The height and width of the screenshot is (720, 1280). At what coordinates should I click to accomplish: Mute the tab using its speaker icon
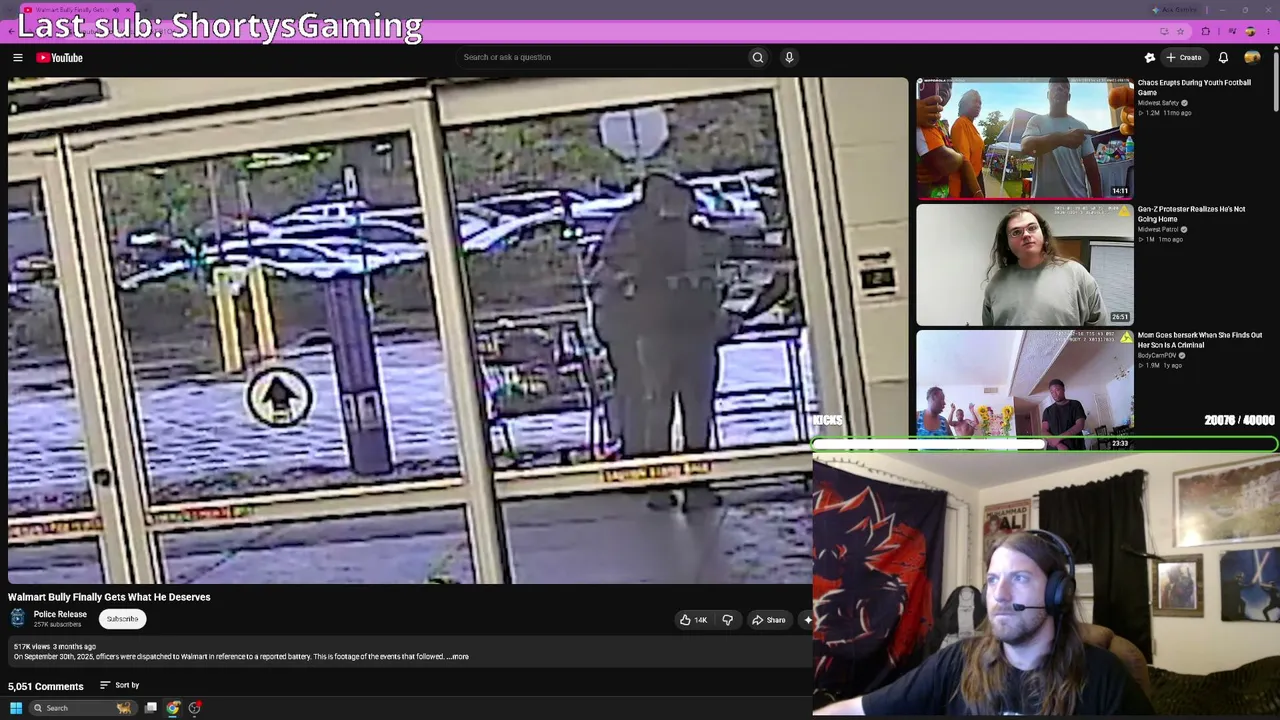(x=114, y=9)
